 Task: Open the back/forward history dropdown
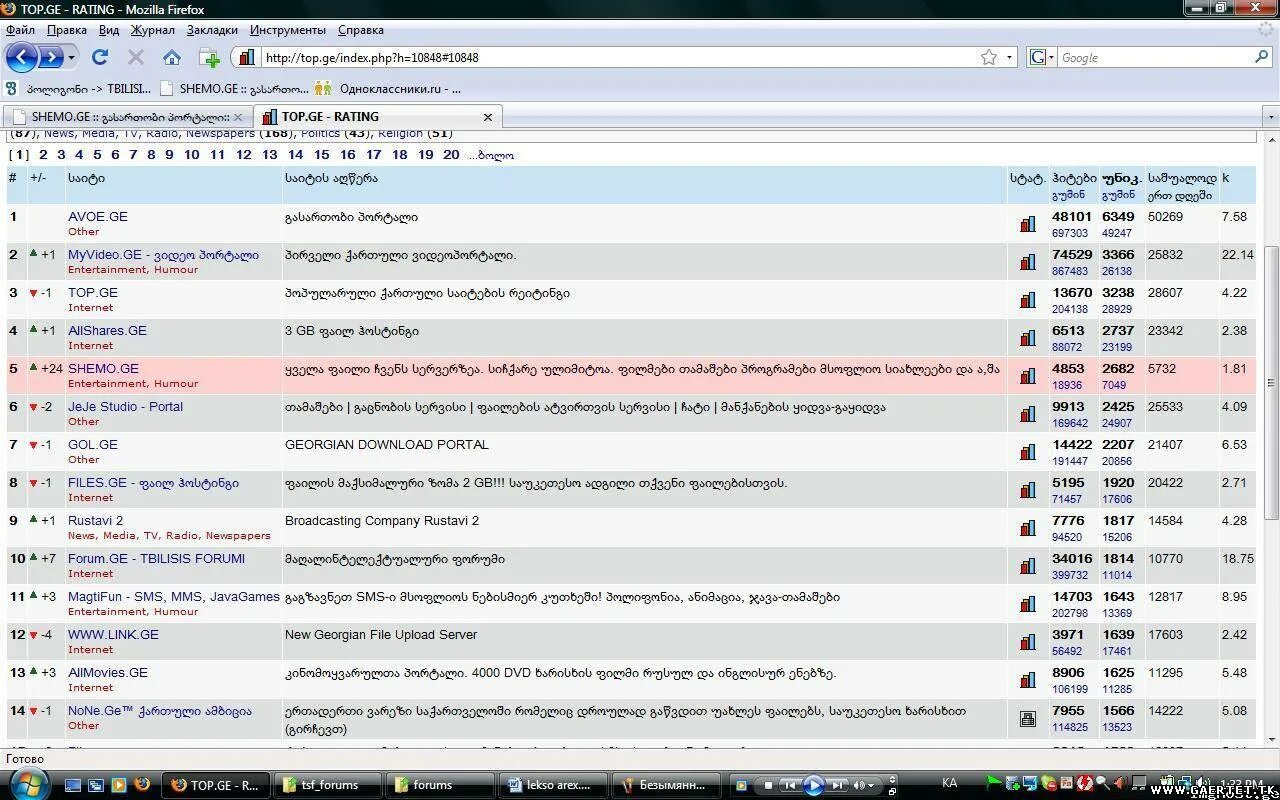71,57
